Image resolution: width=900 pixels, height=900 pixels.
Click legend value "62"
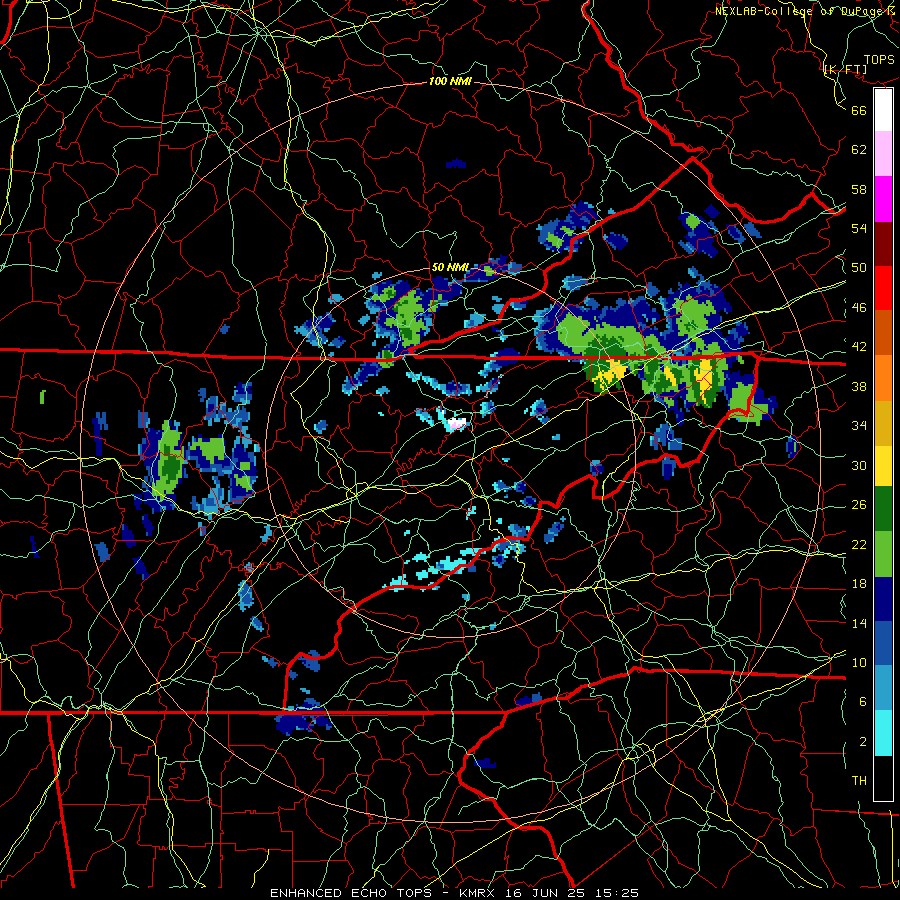point(859,150)
